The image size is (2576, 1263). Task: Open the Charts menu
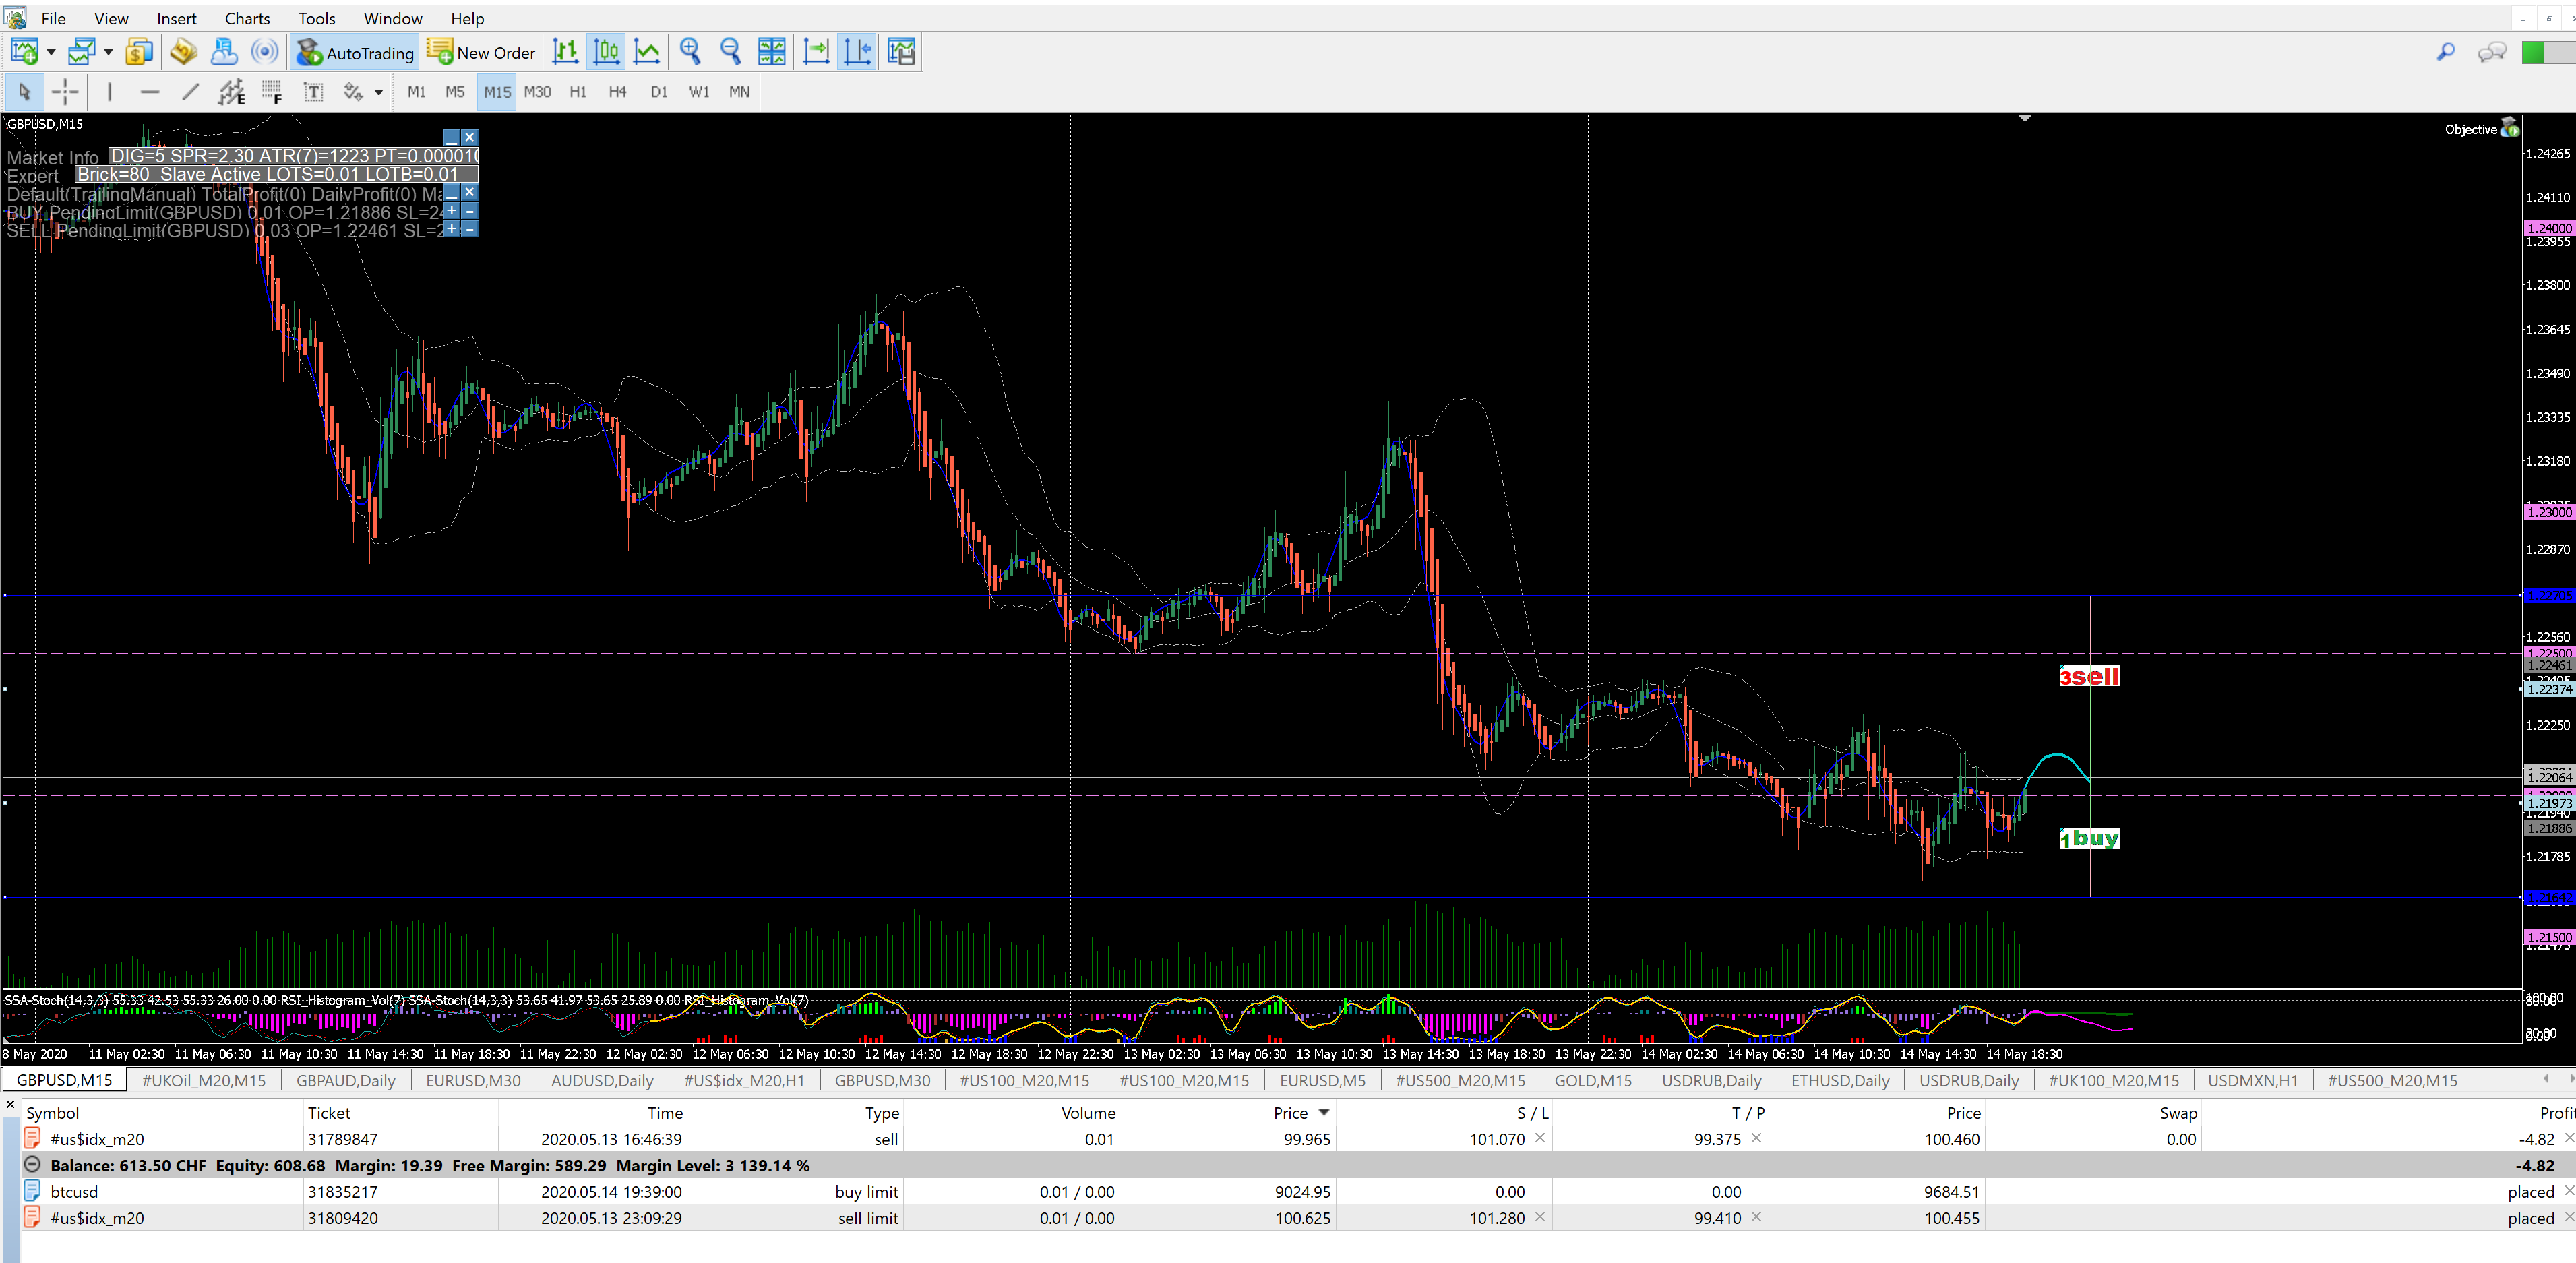pos(247,18)
